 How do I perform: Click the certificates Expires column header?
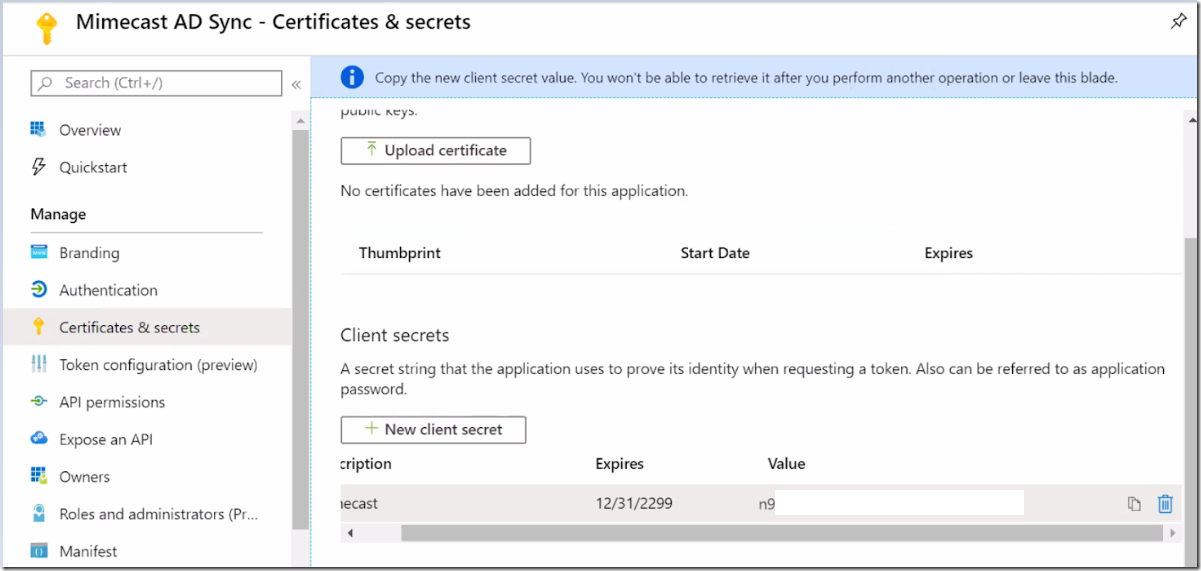pyautogui.click(x=949, y=253)
